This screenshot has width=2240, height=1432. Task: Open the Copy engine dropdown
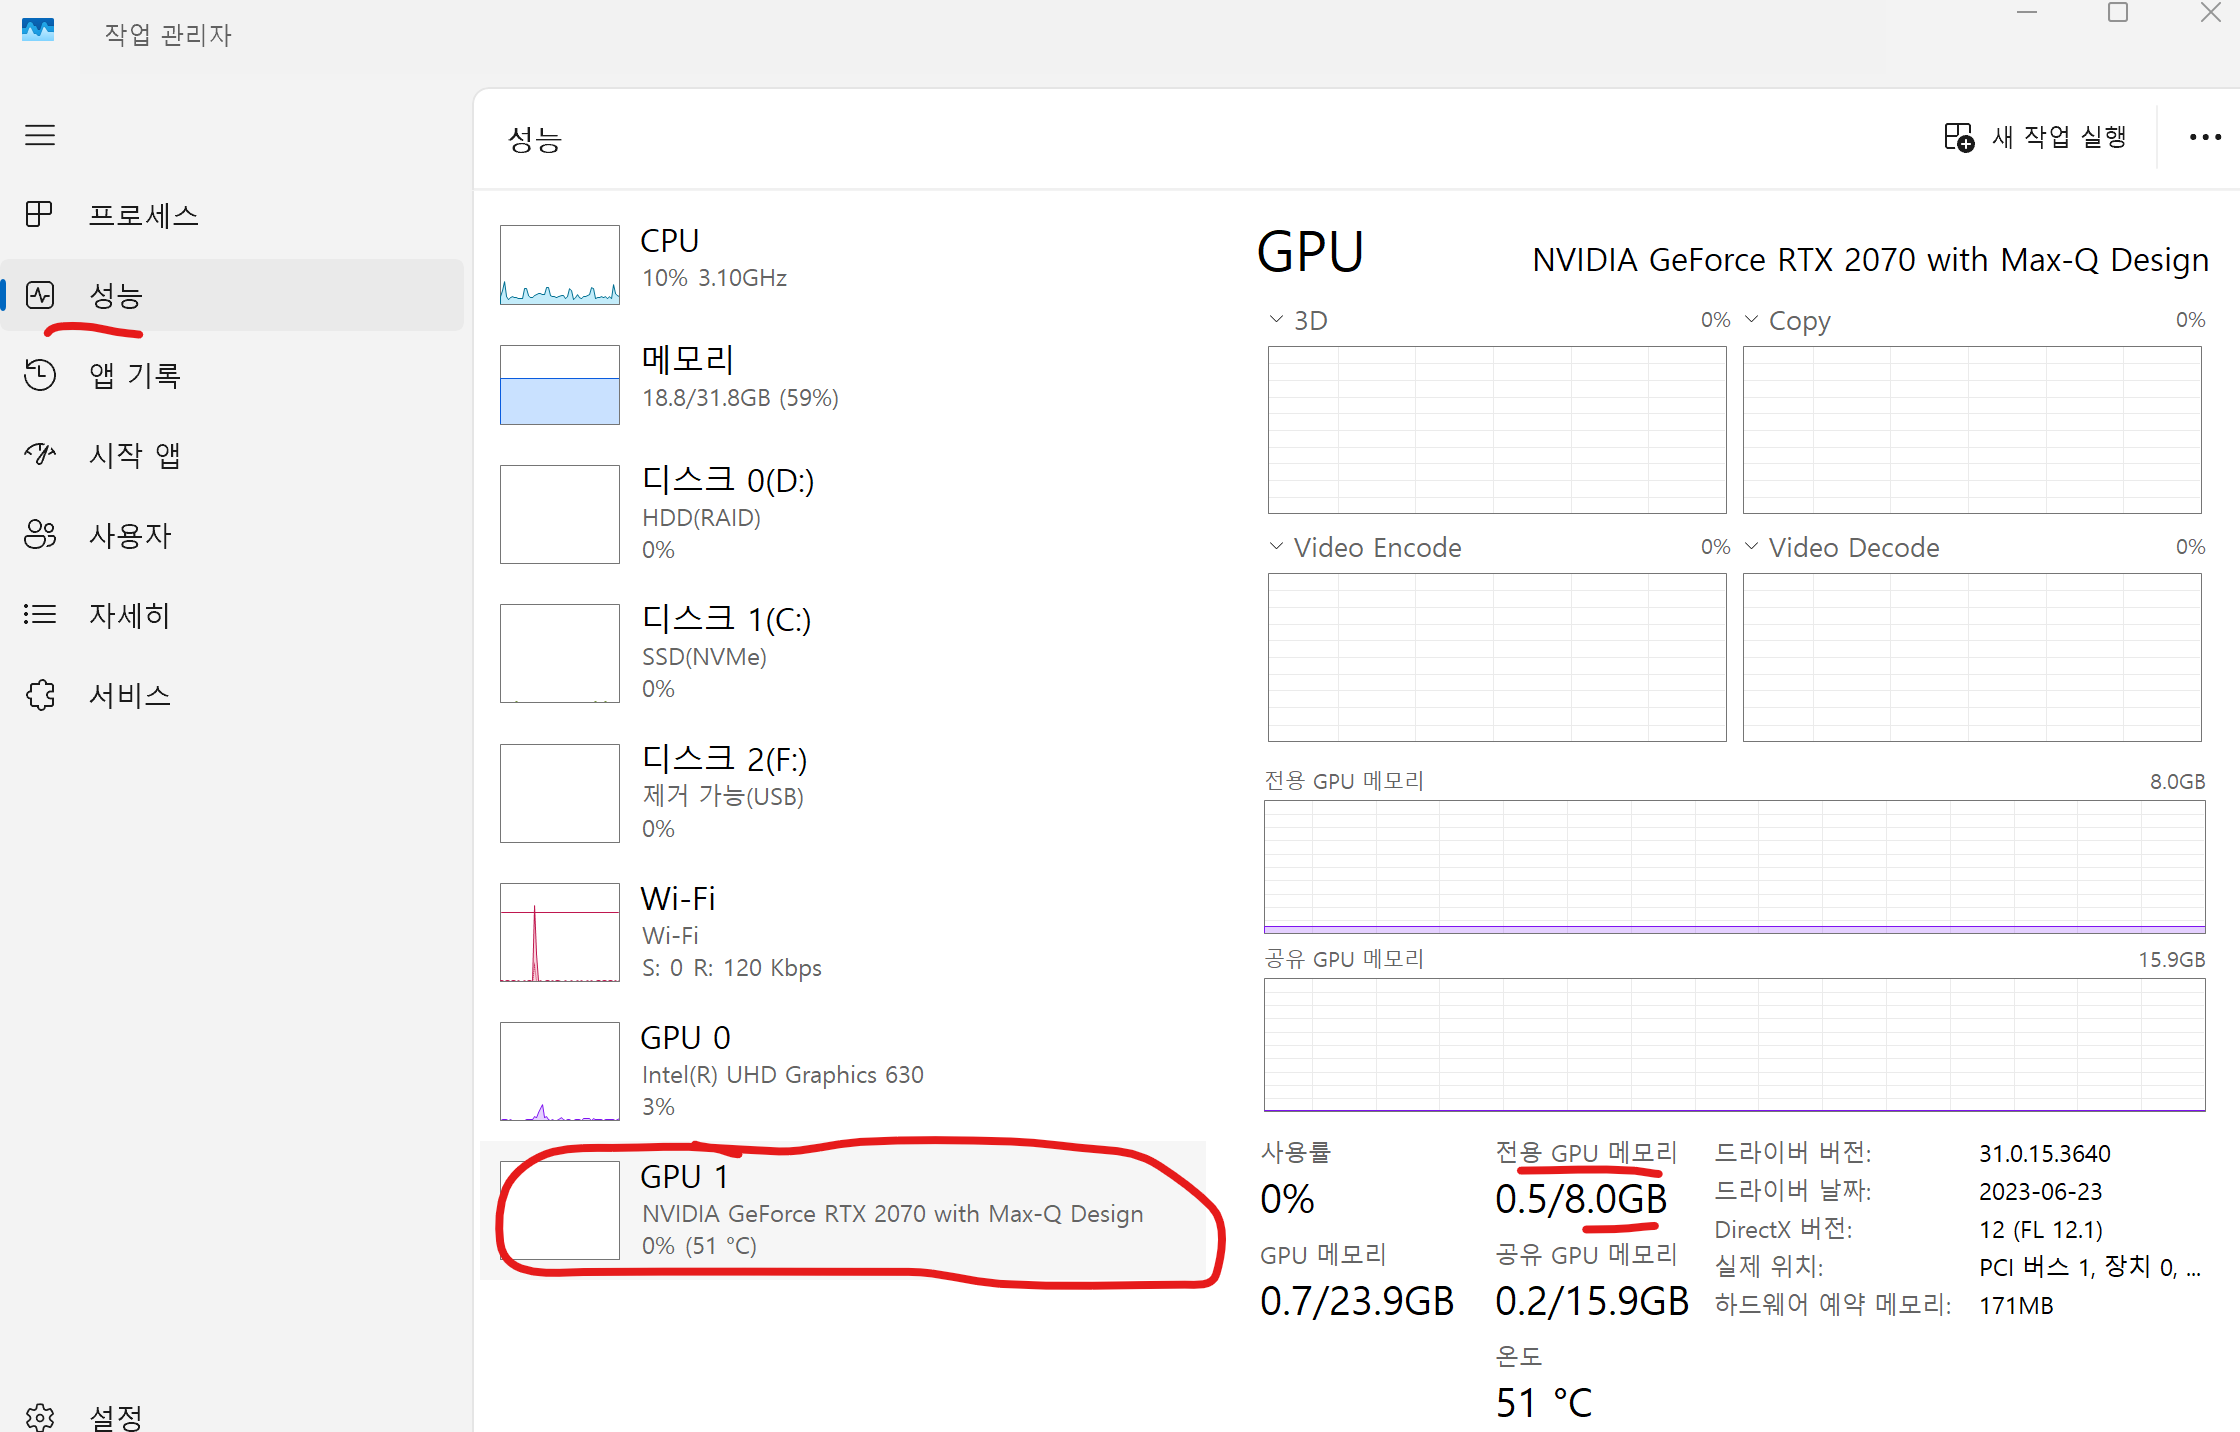click(1751, 320)
